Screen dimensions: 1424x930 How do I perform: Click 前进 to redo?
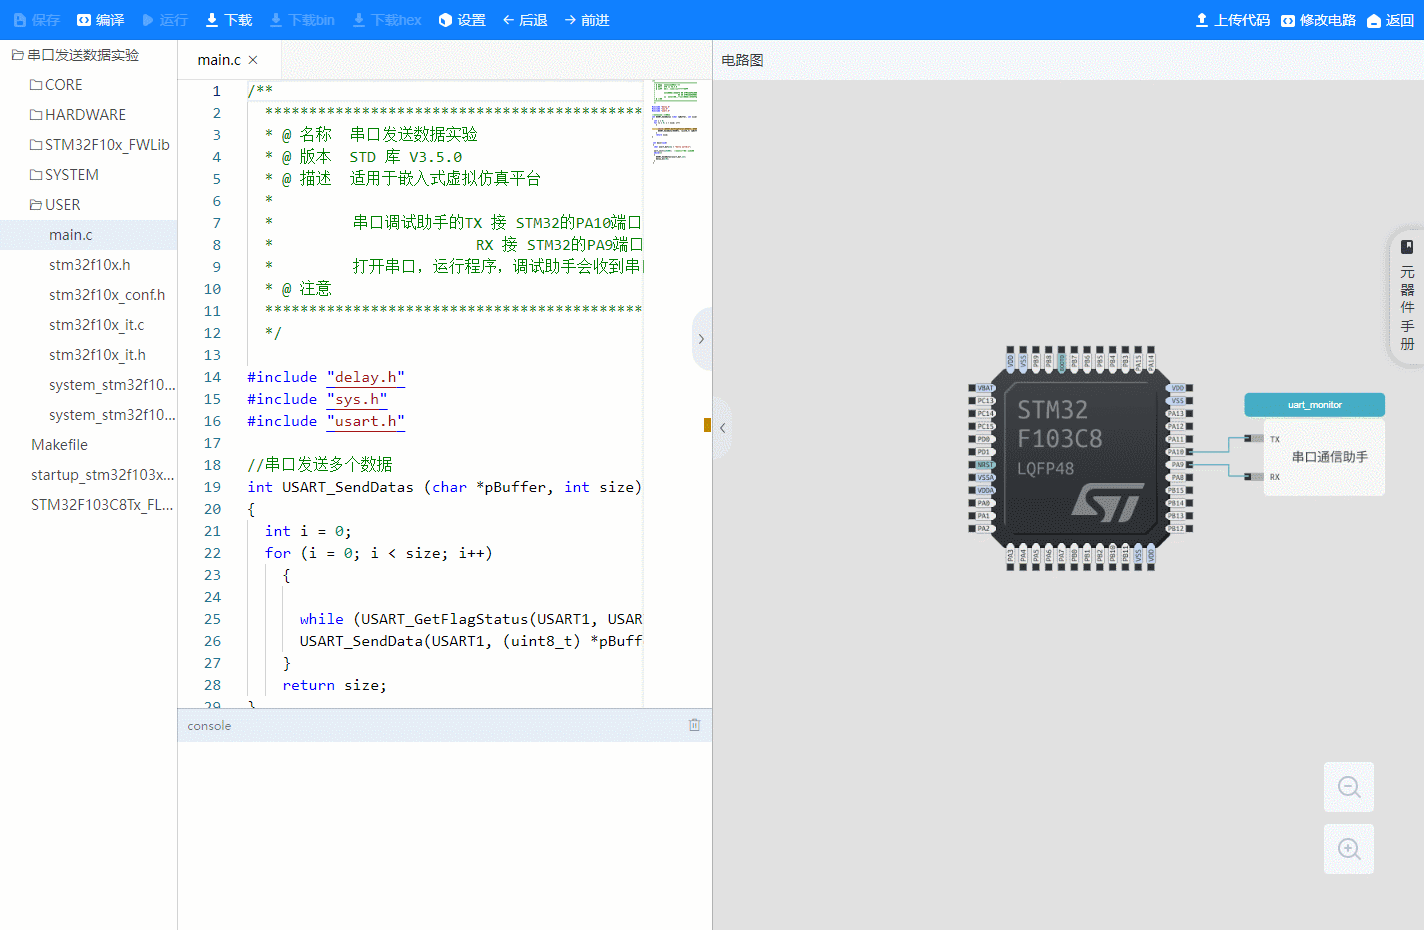click(x=587, y=20)
